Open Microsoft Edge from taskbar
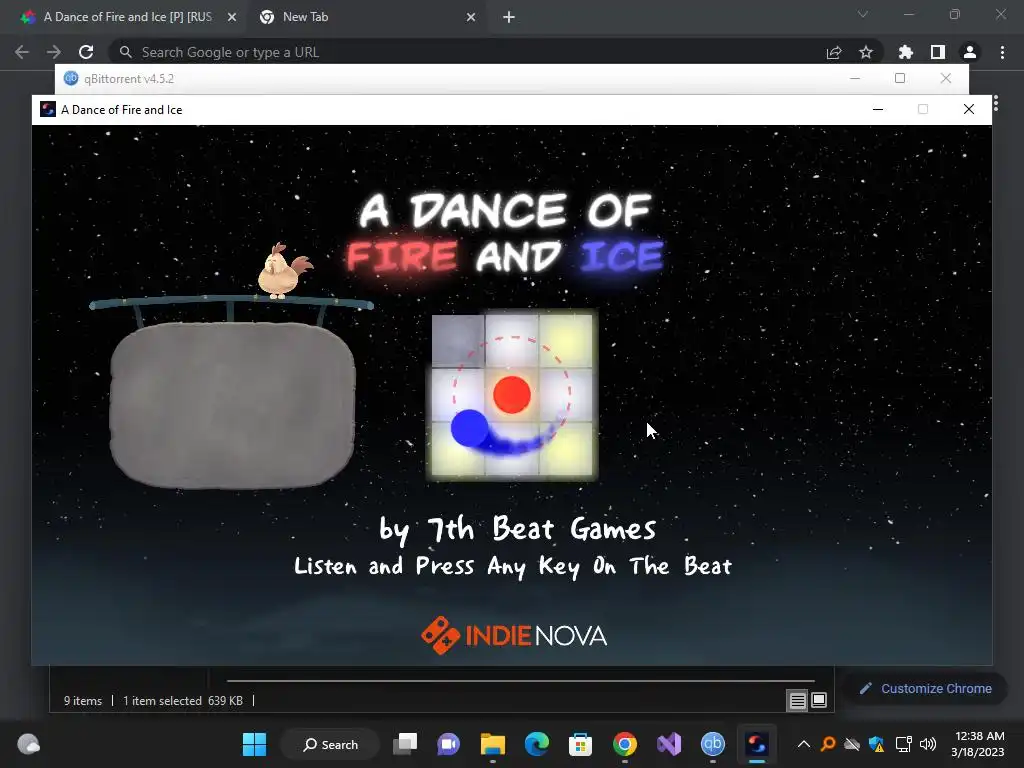Image resolution: width=1024 pixels, height=768 pixels. coord(537,744)
